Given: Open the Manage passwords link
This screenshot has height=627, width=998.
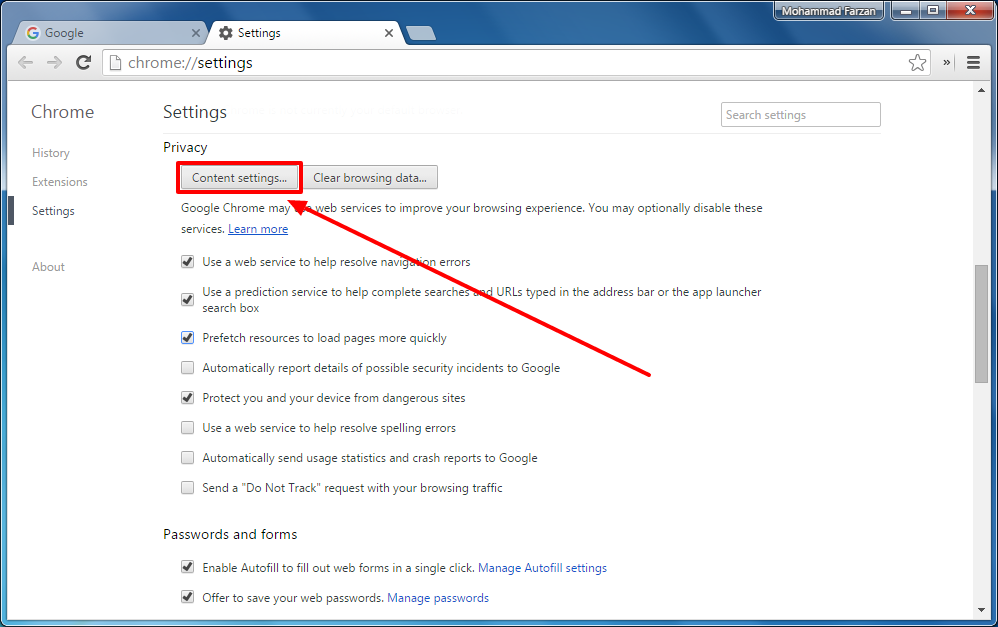Looking at the screenshot, I should tap(438, 598).
